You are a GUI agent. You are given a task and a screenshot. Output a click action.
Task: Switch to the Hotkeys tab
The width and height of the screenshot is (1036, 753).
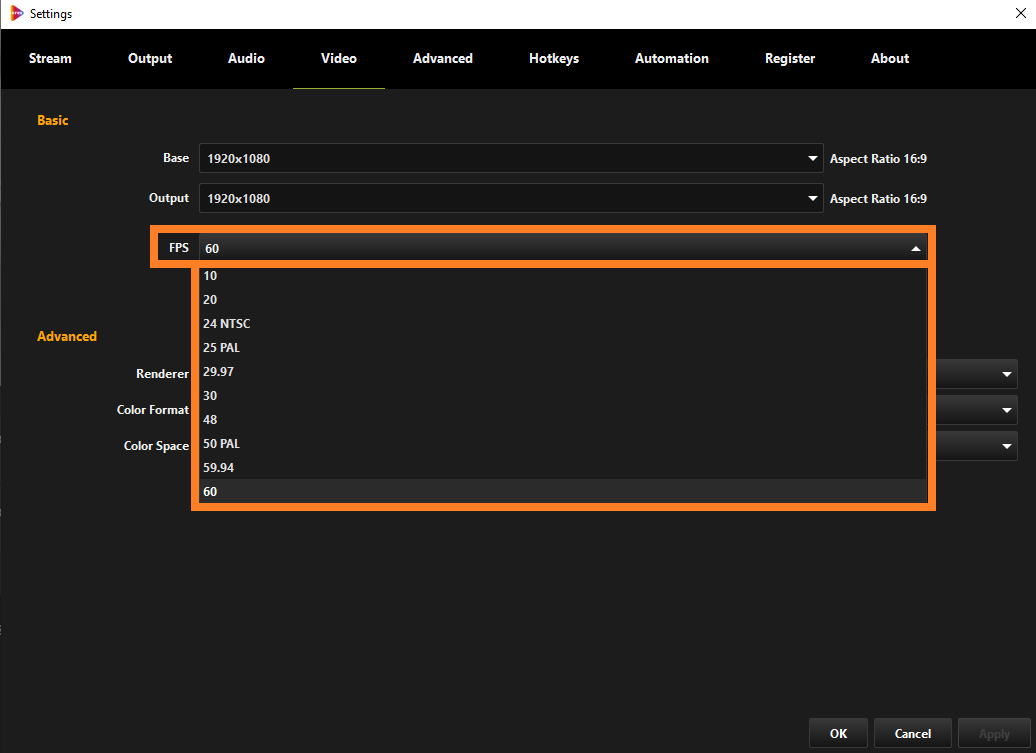pos(554,58)
